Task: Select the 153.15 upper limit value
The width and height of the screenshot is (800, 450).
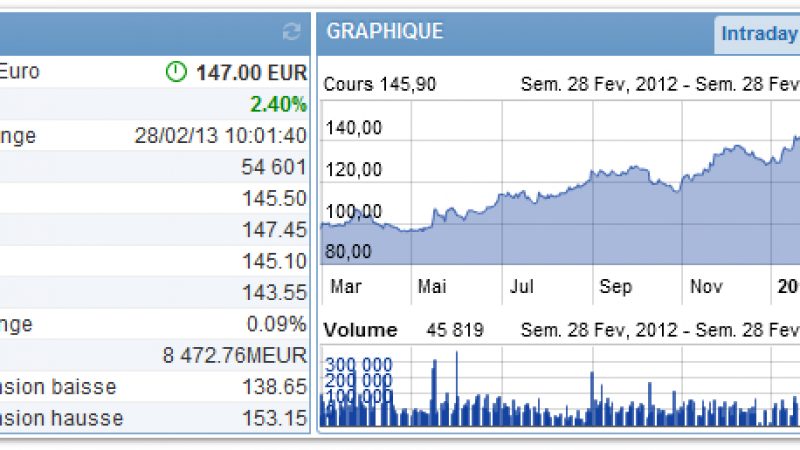Action: click(x=274, y=418)
